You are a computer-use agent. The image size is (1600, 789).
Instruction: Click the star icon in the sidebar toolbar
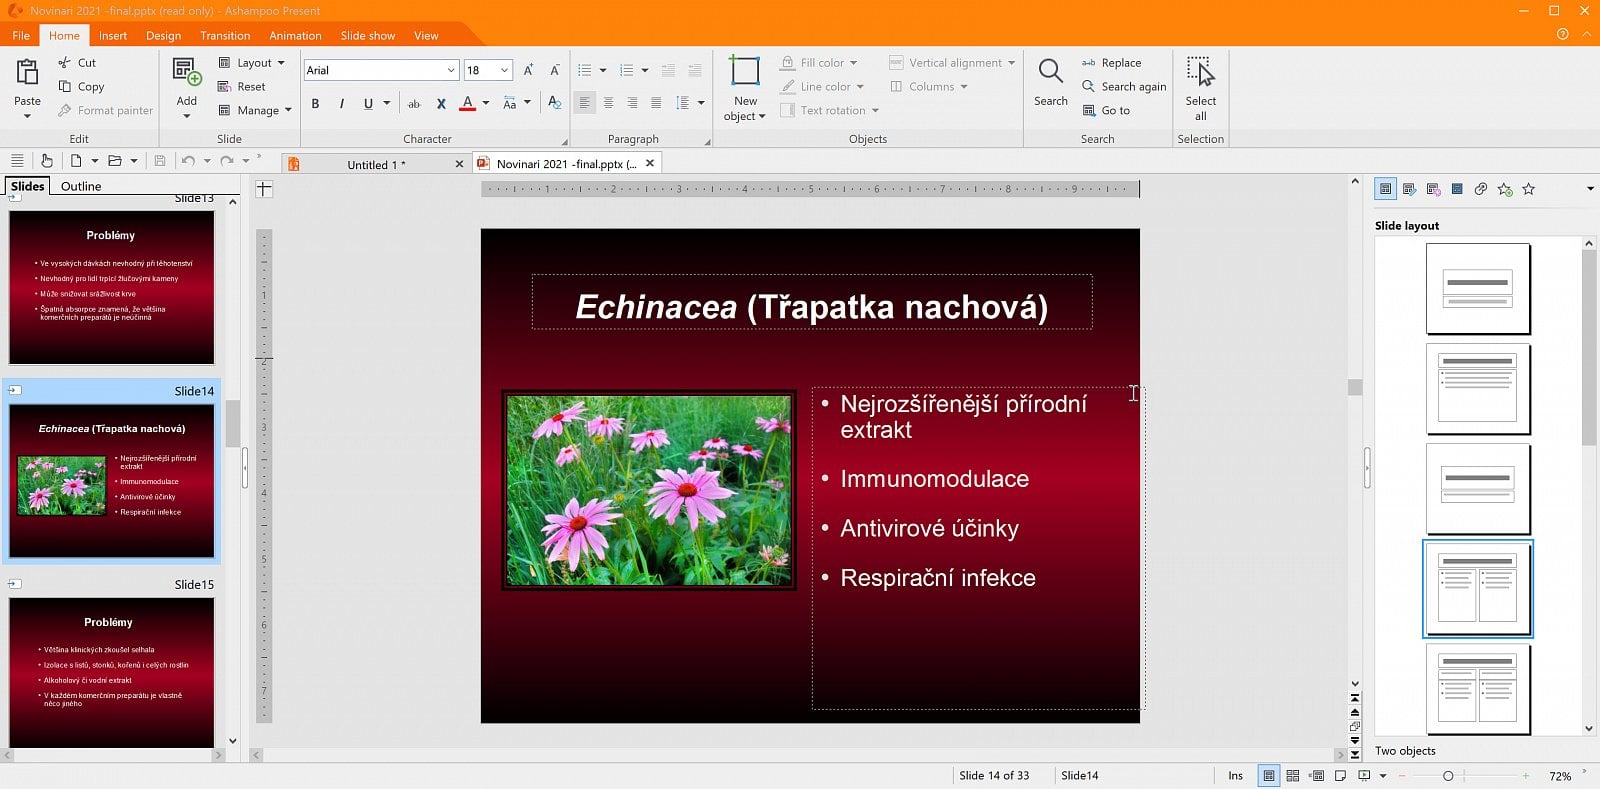click(x=1529, y=188)
